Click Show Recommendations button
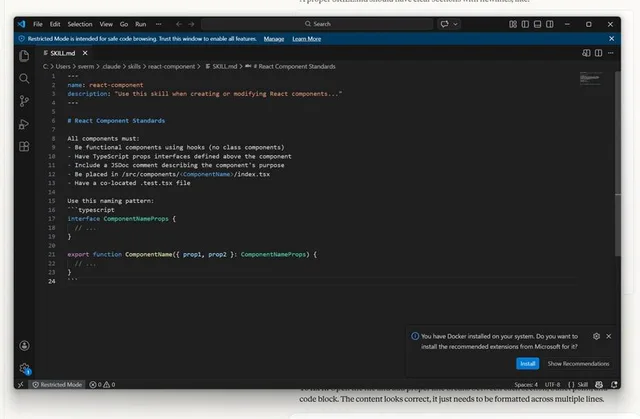This screenshot has height=419, width=640. click(578, 364)
